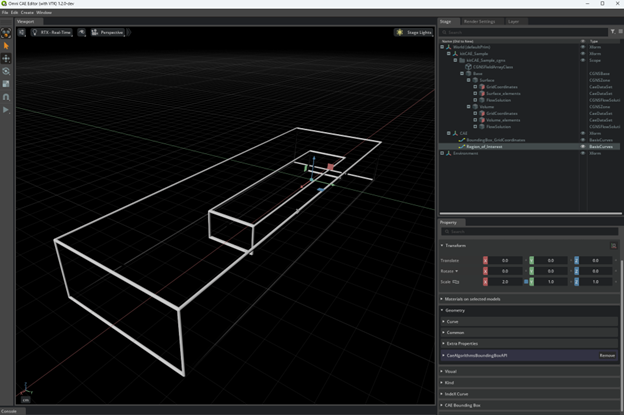
Task: Switch to the Render Settings tab
Action: point(480,21)
